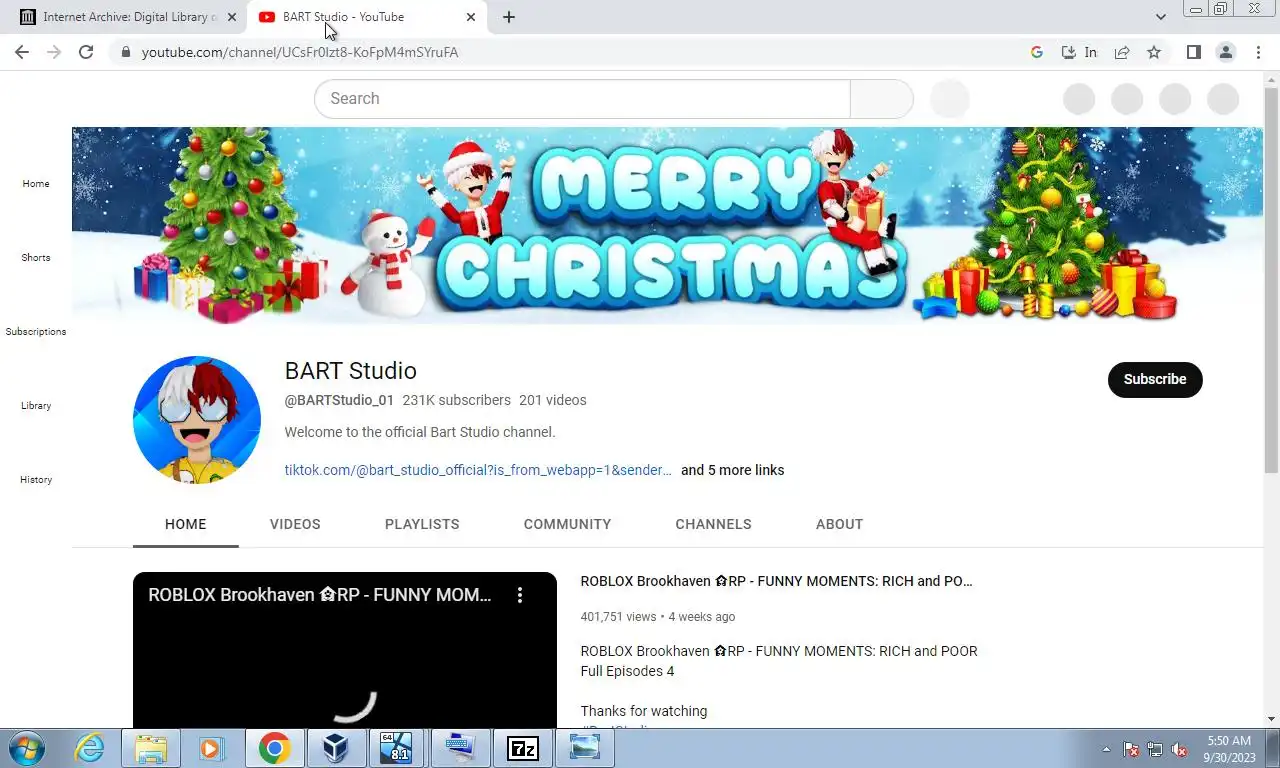Switch to the PLAYLISTS tab
This screenshot has width=1280, height=768.
tap(422, 524)
